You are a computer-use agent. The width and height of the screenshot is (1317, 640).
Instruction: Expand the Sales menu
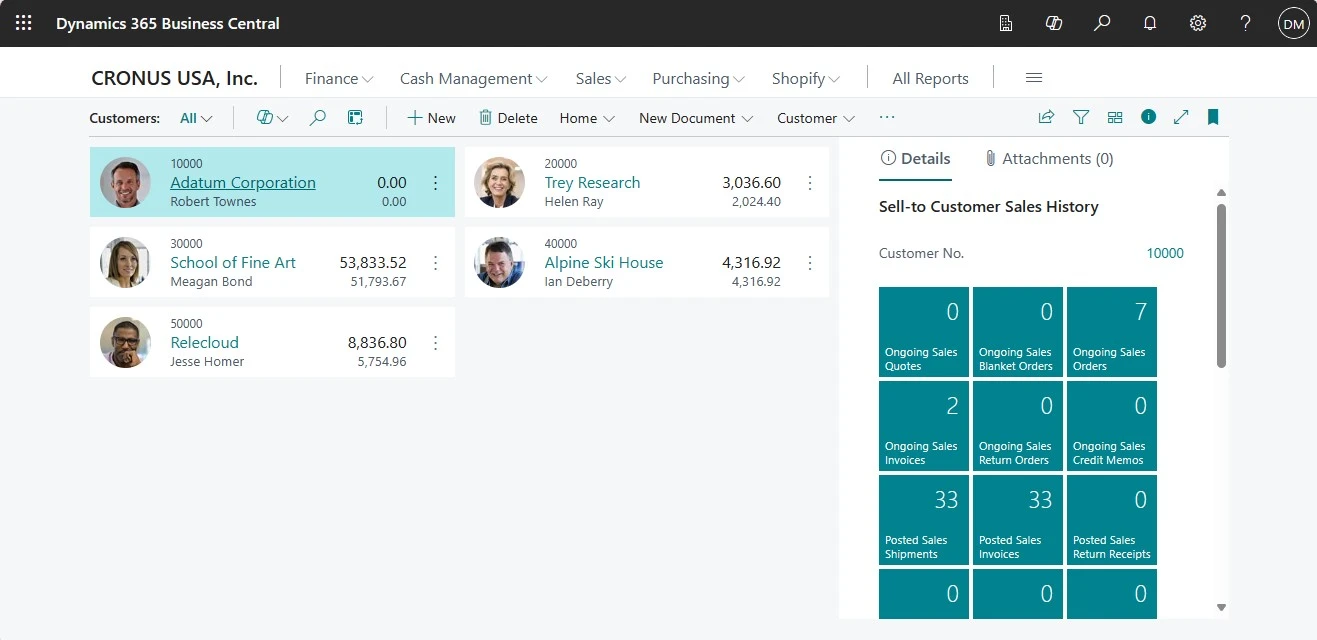coord(601,78)
